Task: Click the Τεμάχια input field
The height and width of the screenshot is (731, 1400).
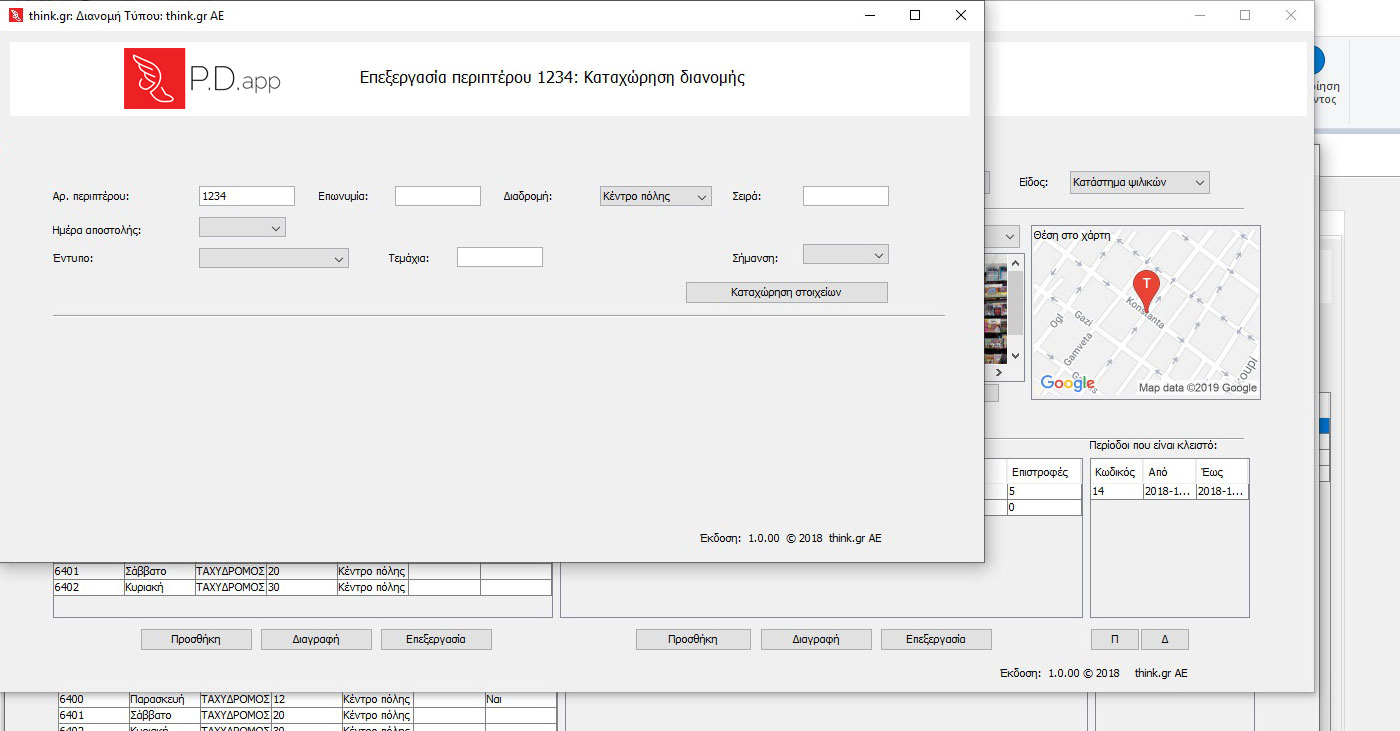Action: [x=499, y=258]
